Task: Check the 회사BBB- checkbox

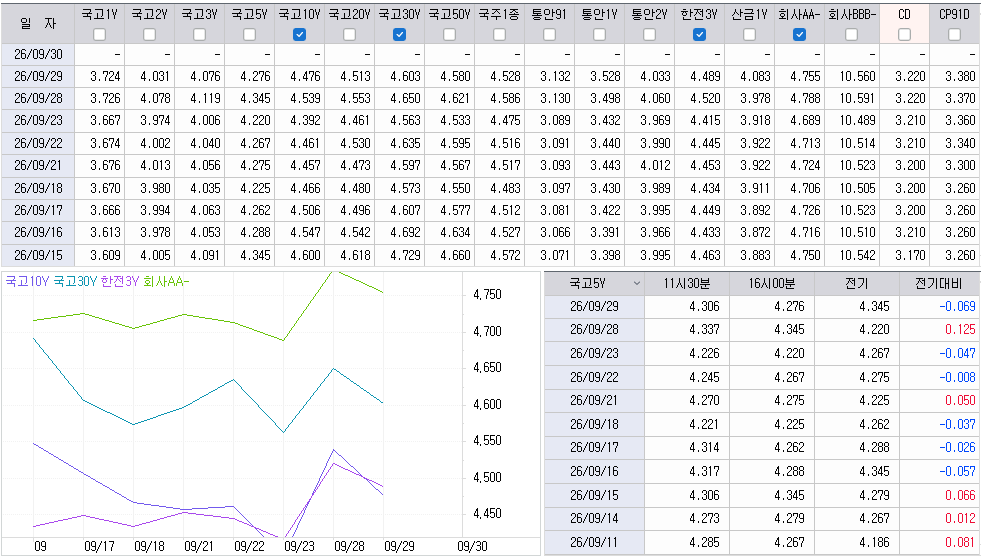Action: (851, 35)
